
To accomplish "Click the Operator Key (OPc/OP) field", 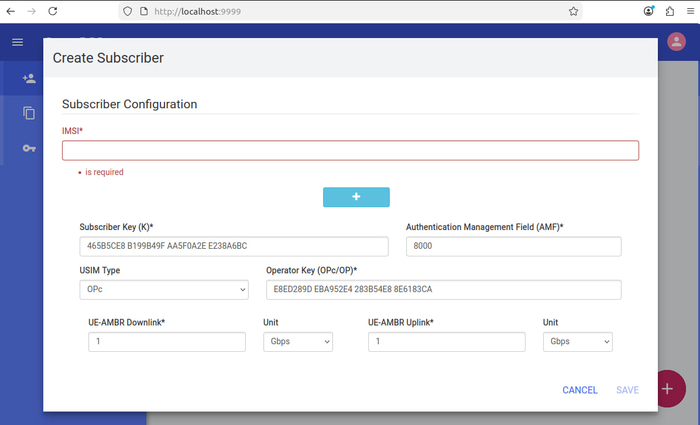I will click(443, 290).
